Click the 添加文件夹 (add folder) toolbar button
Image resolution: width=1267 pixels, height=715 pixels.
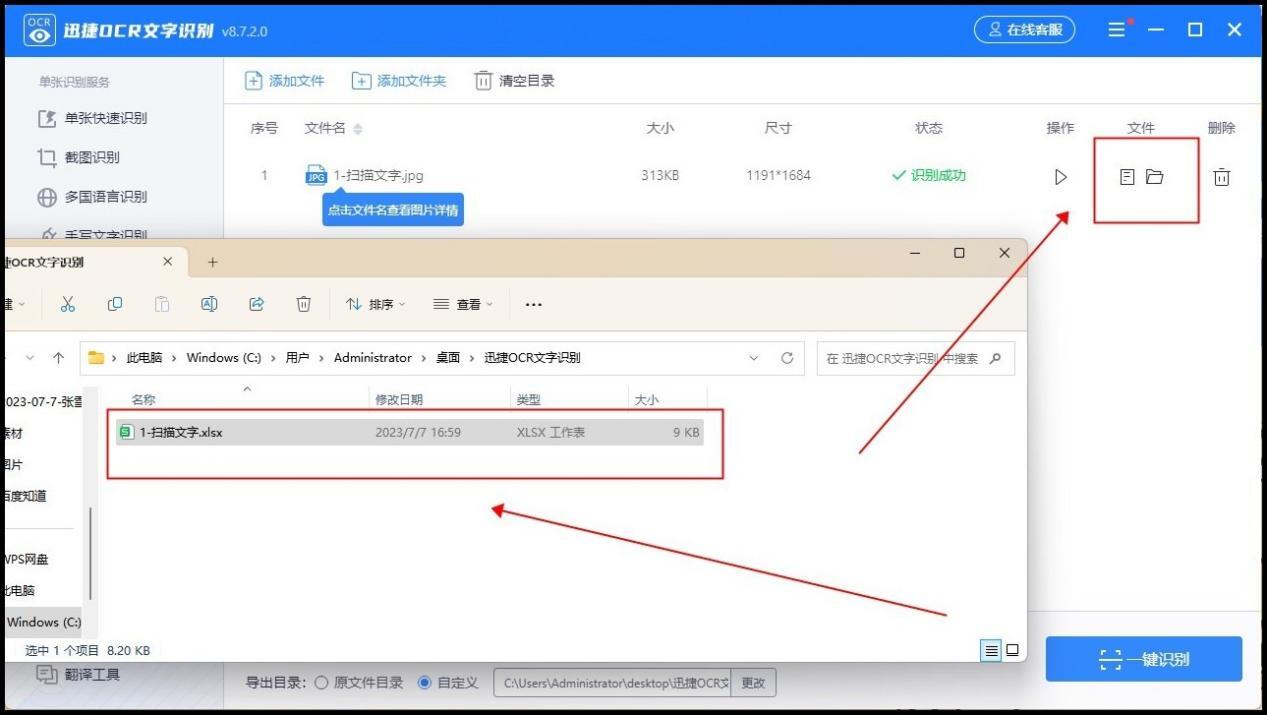coord(399,81)
